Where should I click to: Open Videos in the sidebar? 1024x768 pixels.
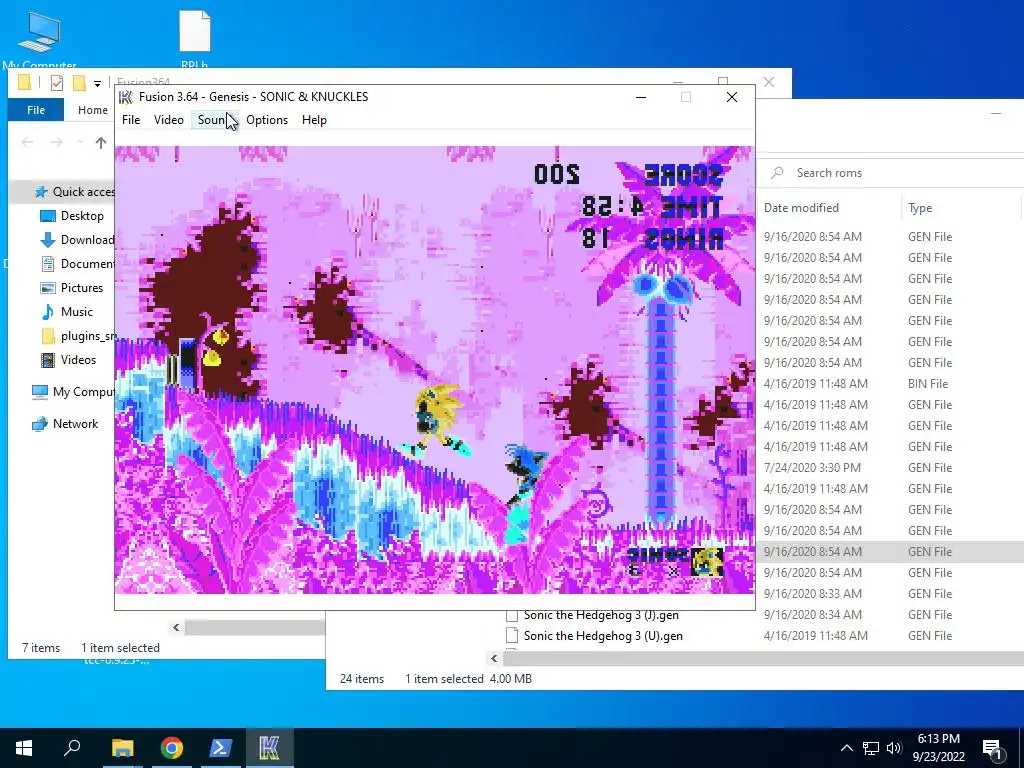[77, 360]
